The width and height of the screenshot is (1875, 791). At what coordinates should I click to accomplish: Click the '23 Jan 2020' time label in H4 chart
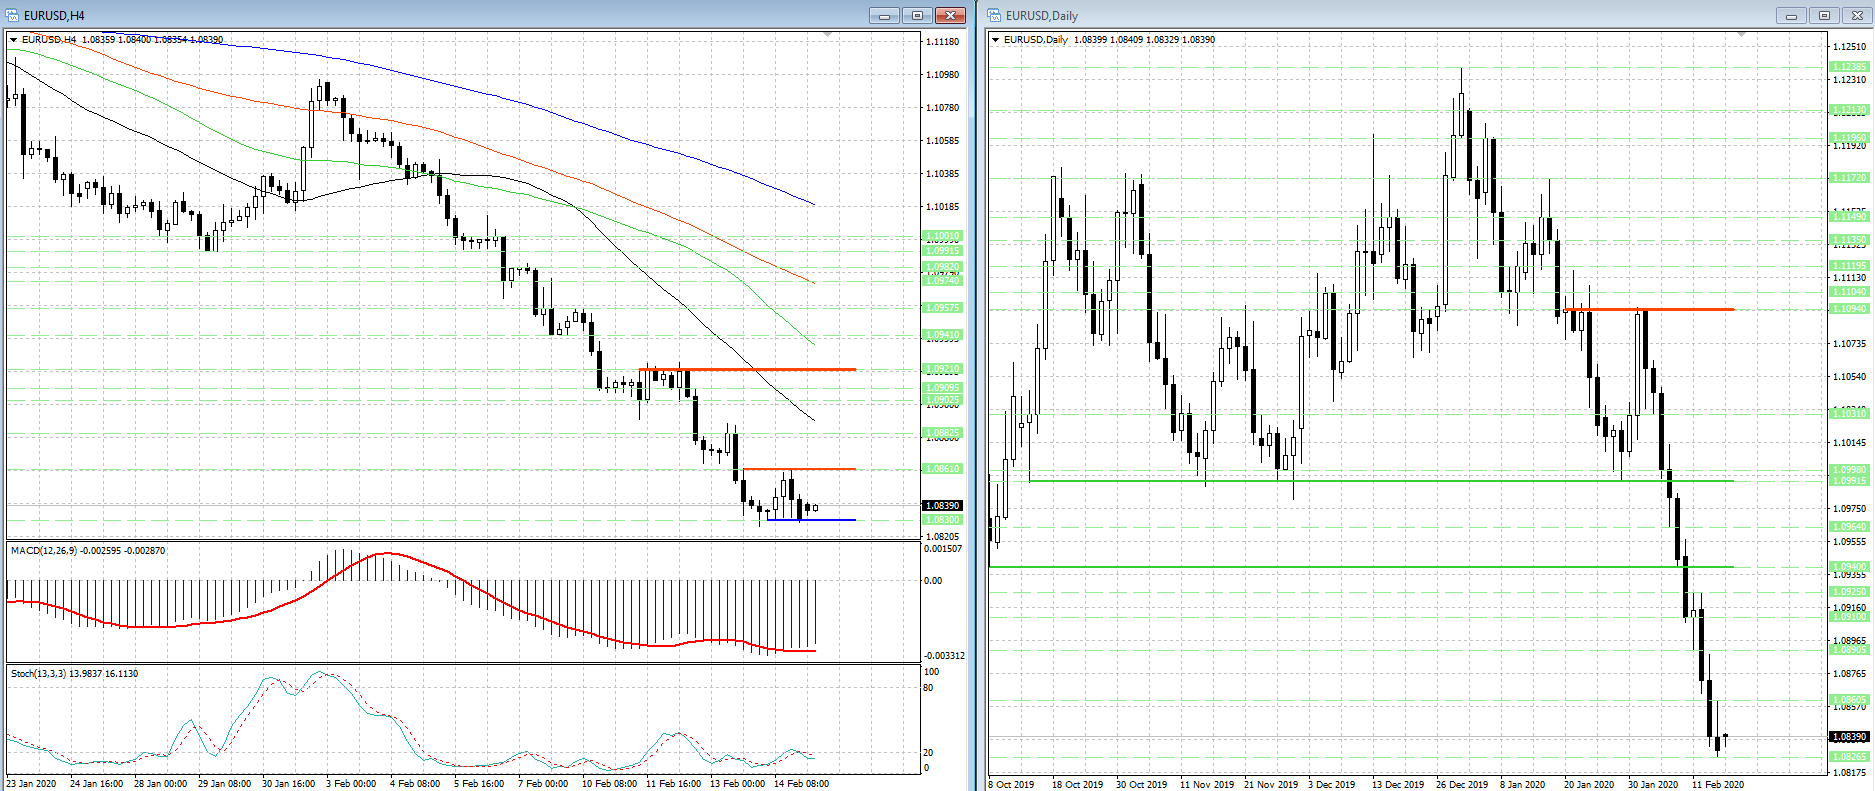[x=32, y=784]
